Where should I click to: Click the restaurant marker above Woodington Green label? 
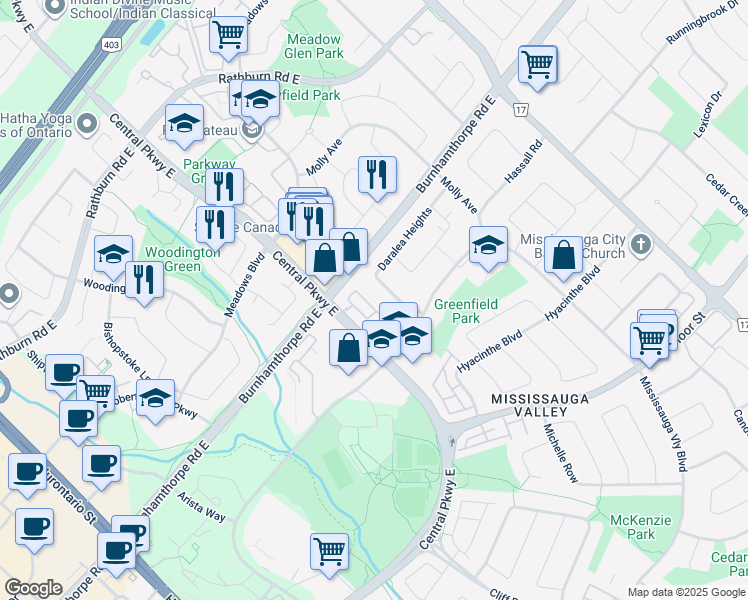216,225
